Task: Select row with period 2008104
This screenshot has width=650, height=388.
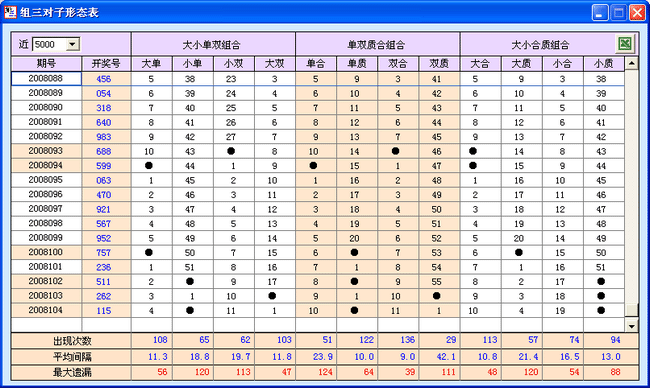Action: [318, 310]
